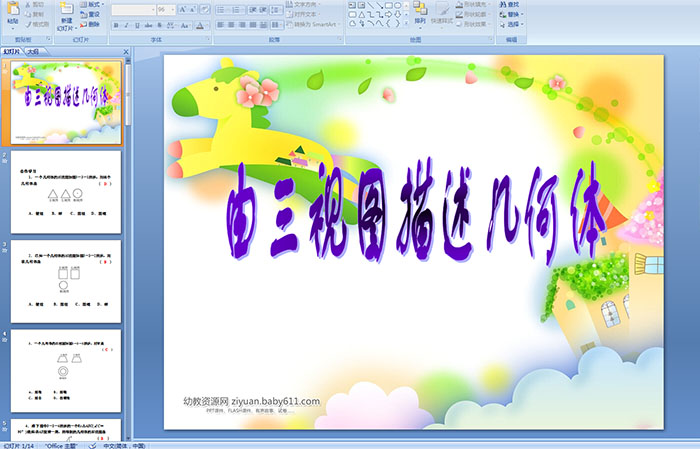Open the Shape Fill (形状填充) color menu
The image size is (700, 449).
click(473, 4)
